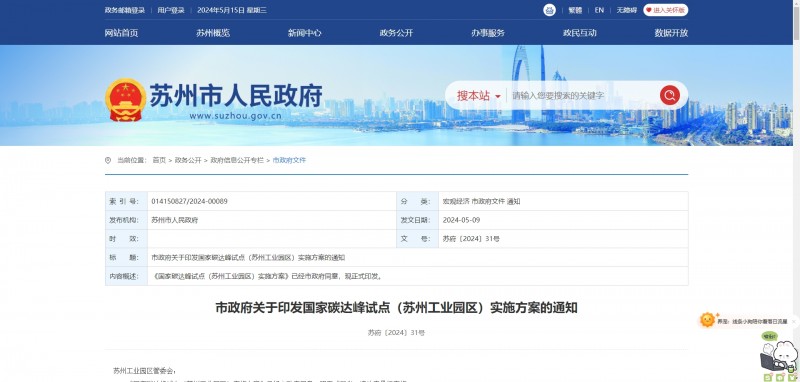The image size is (800, 382).
Task: Click the index number 014150827/2024-00089
Action: (189, 201)
